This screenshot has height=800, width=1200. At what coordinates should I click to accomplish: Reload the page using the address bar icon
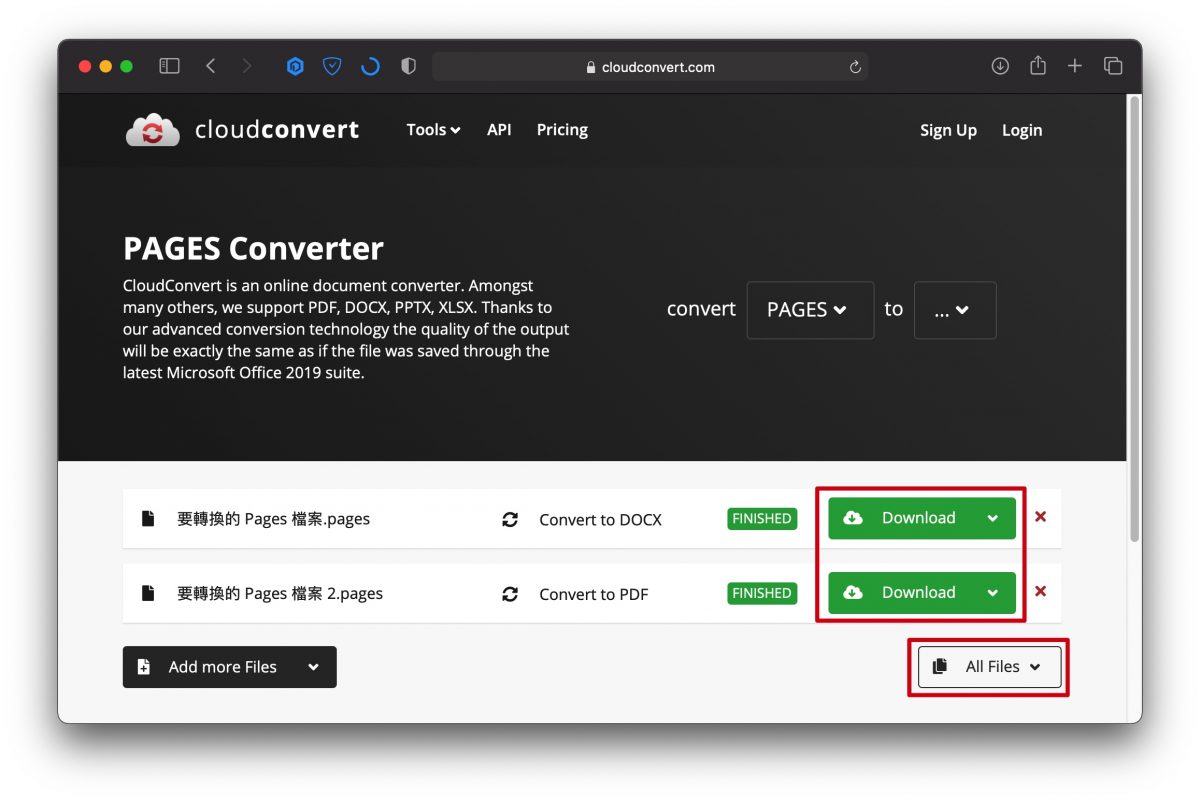[x=855, y=67]
